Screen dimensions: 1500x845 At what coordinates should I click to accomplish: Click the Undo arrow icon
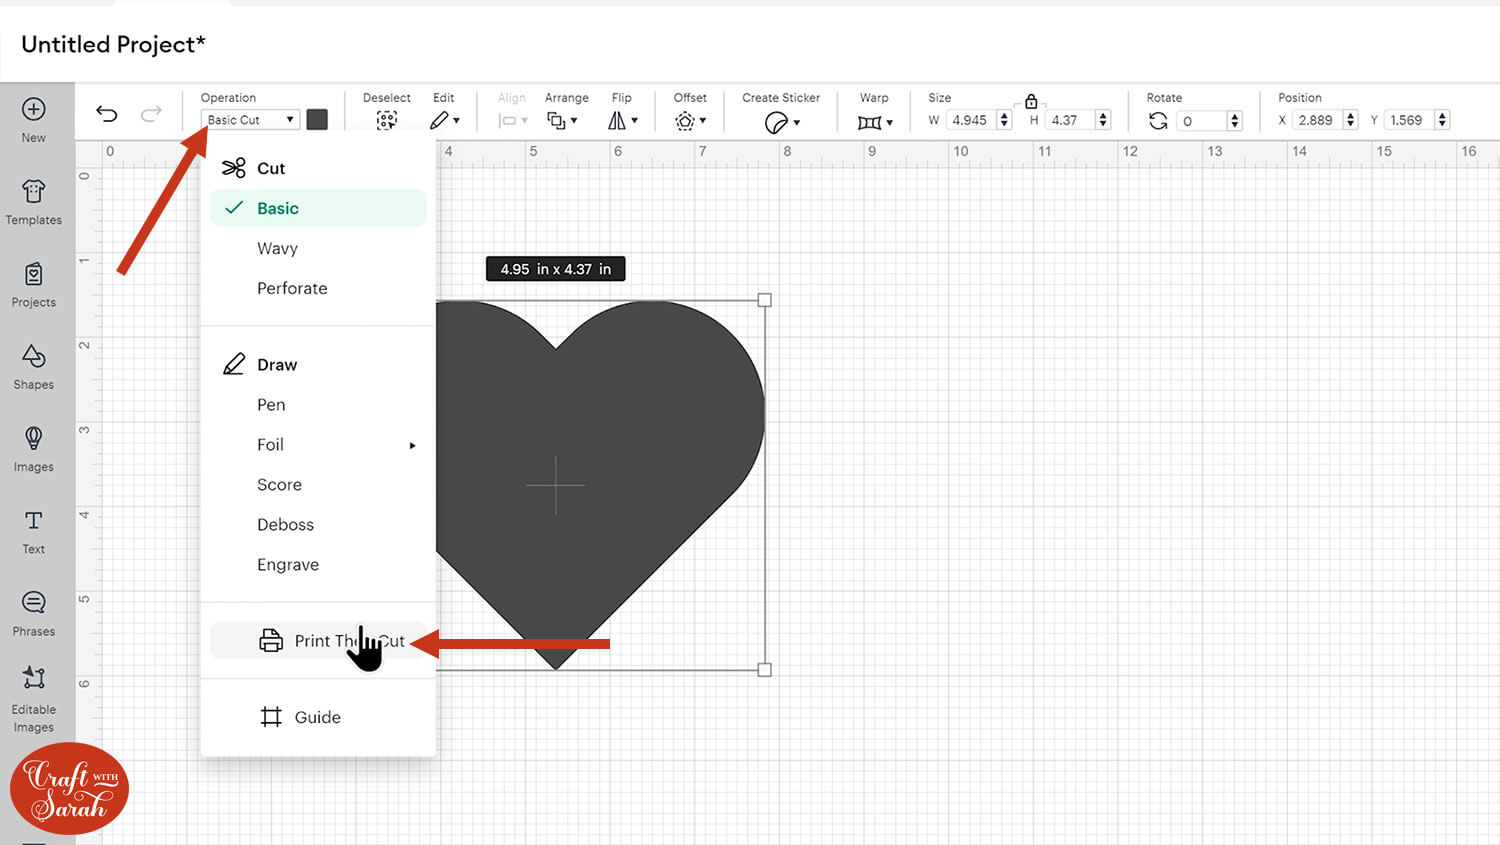click(107, 114)
